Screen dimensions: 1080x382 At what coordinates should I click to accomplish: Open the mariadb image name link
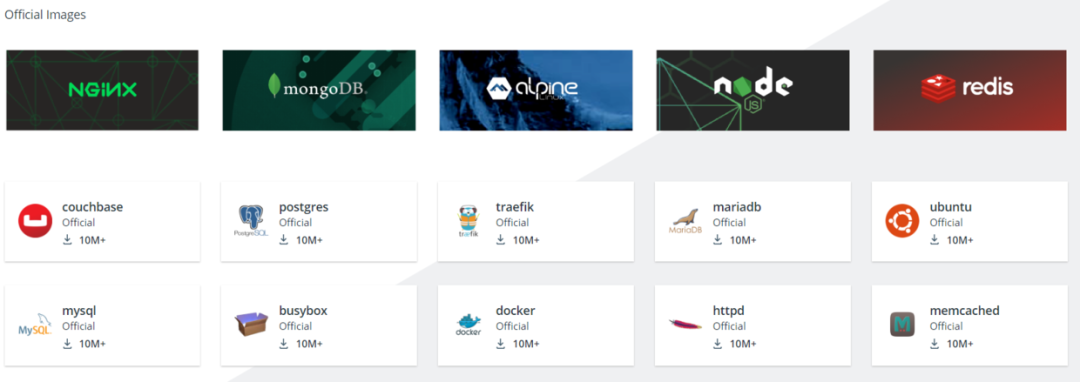pos(737,207)
